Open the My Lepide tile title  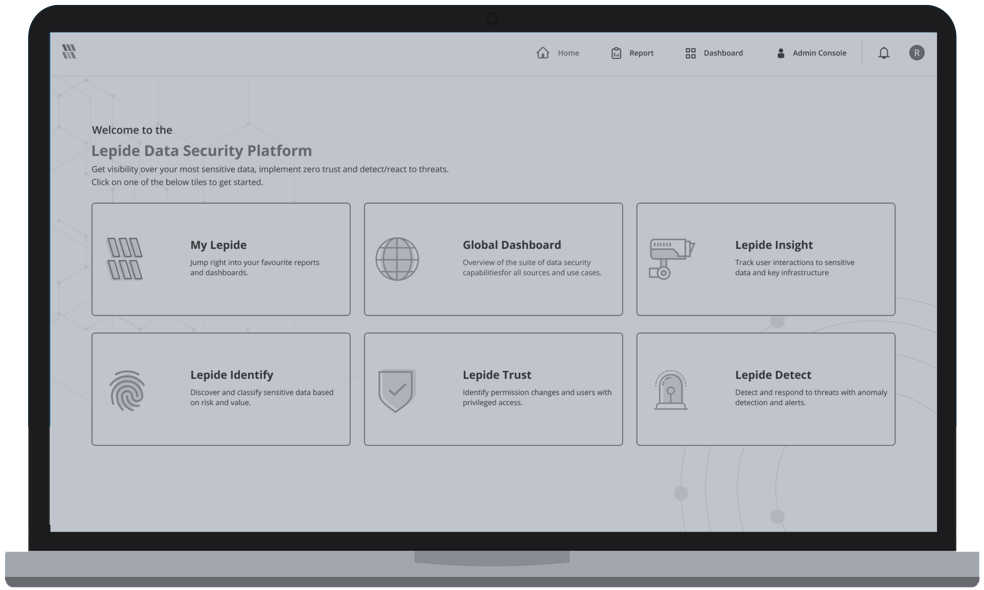click(x=218, y=245)
